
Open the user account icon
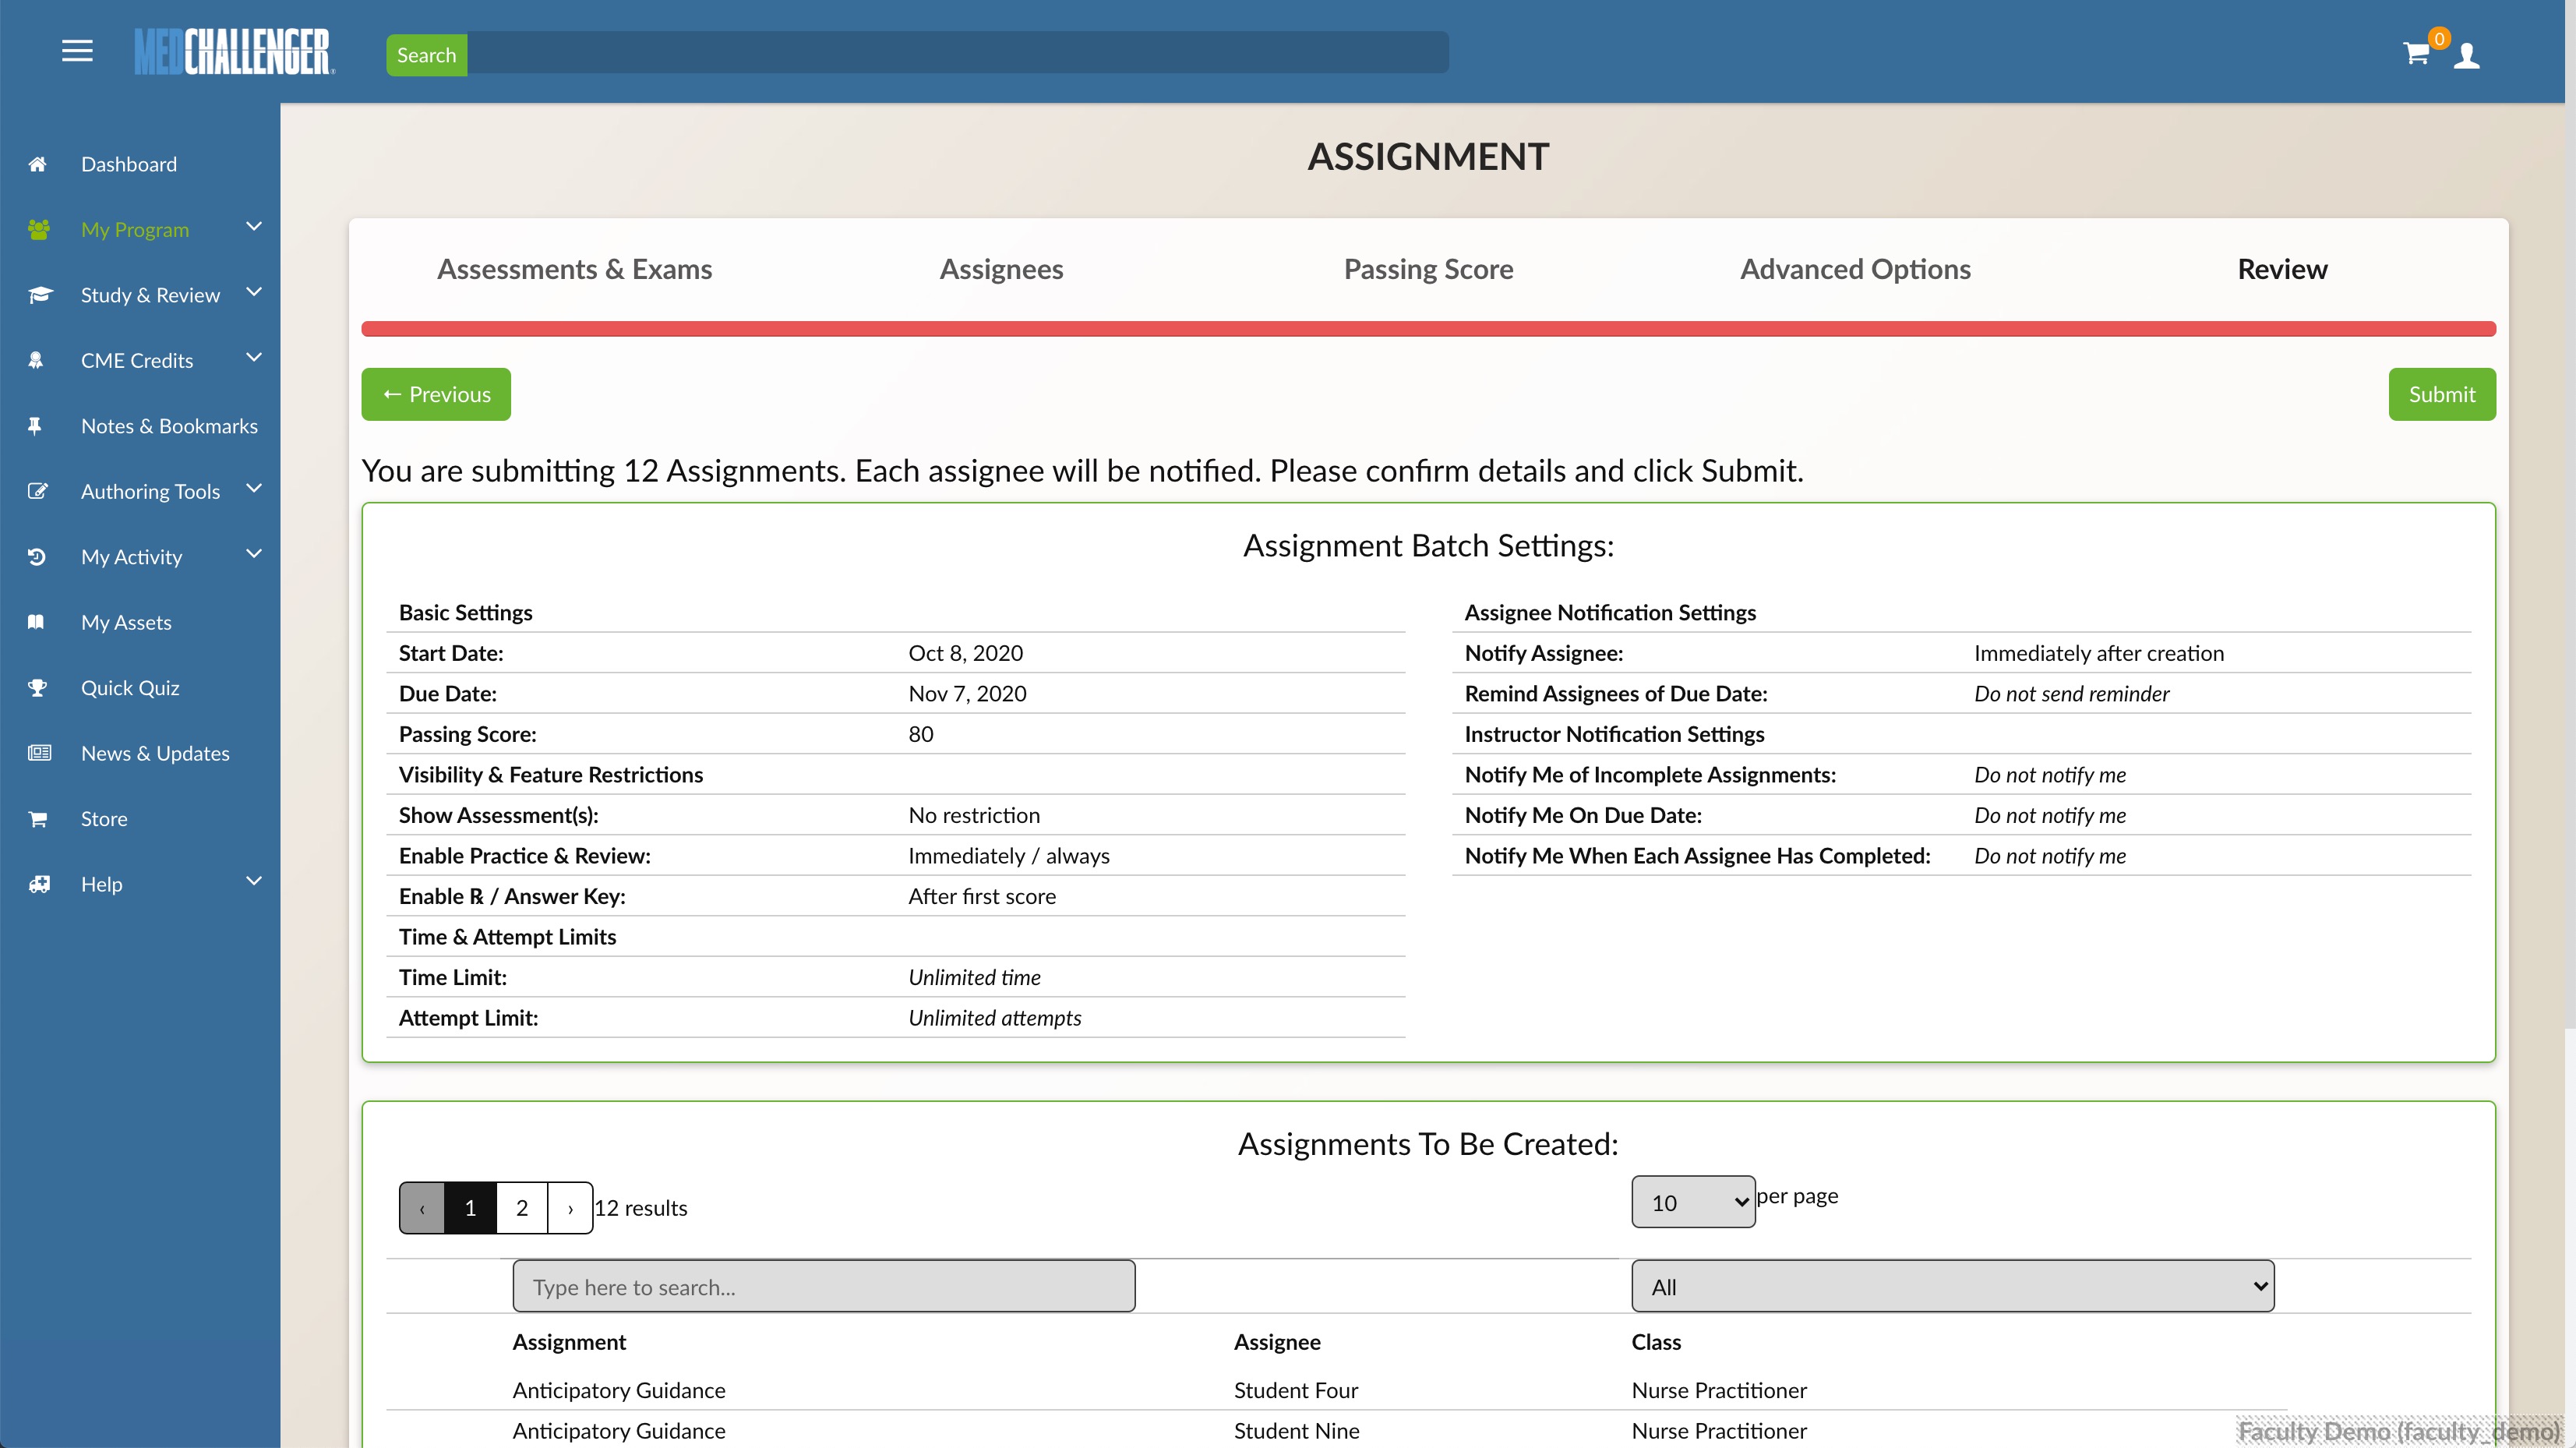(2467, 55)
